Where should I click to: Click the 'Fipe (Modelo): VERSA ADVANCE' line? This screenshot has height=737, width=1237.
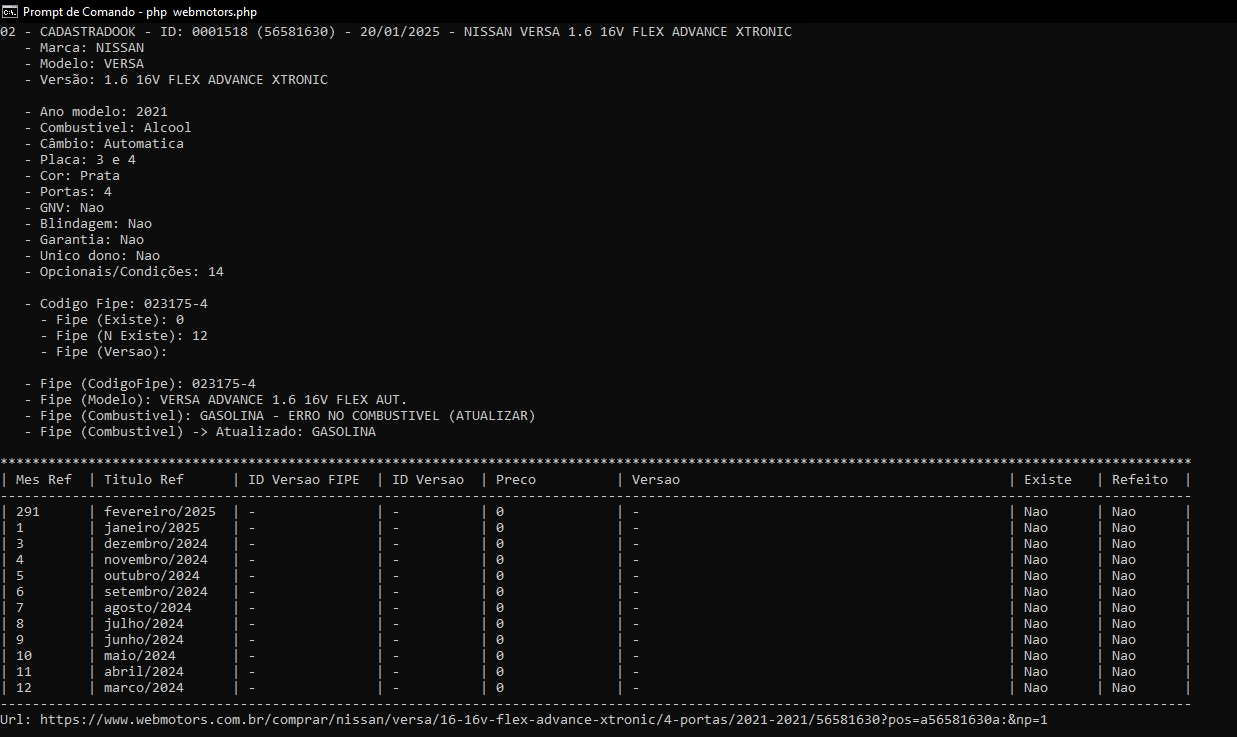coord(216,400)
